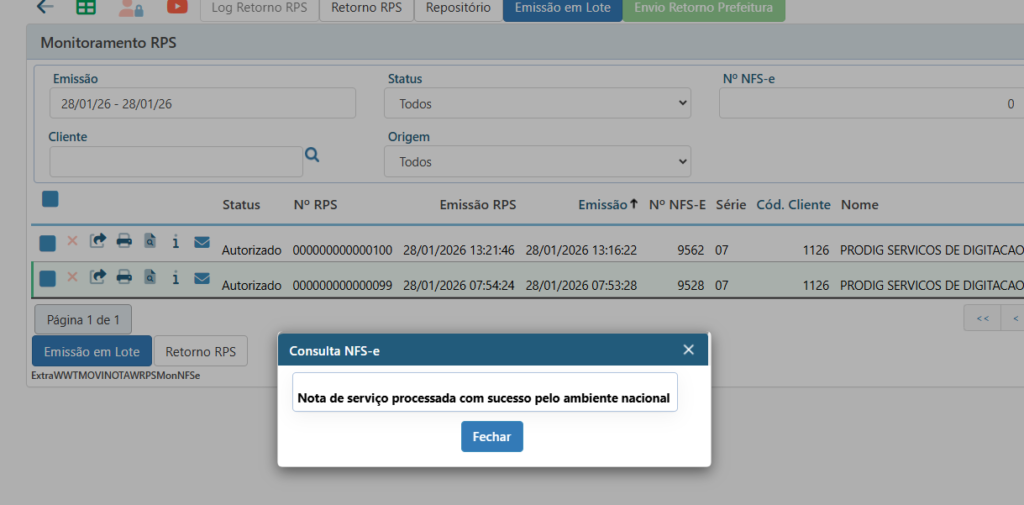Open the red YouTube video icon
This screenshot has height=505, width=1024.
click(x=177, y=7)
